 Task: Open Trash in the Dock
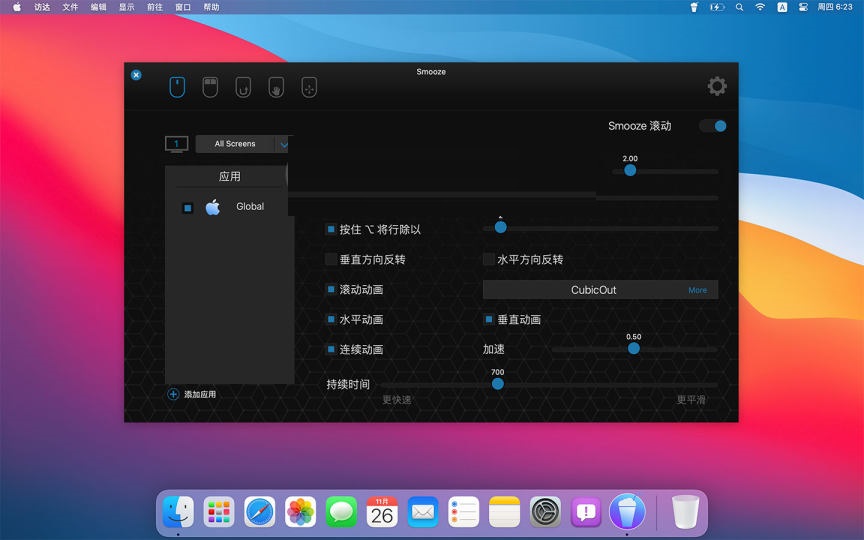pos(685,512)
